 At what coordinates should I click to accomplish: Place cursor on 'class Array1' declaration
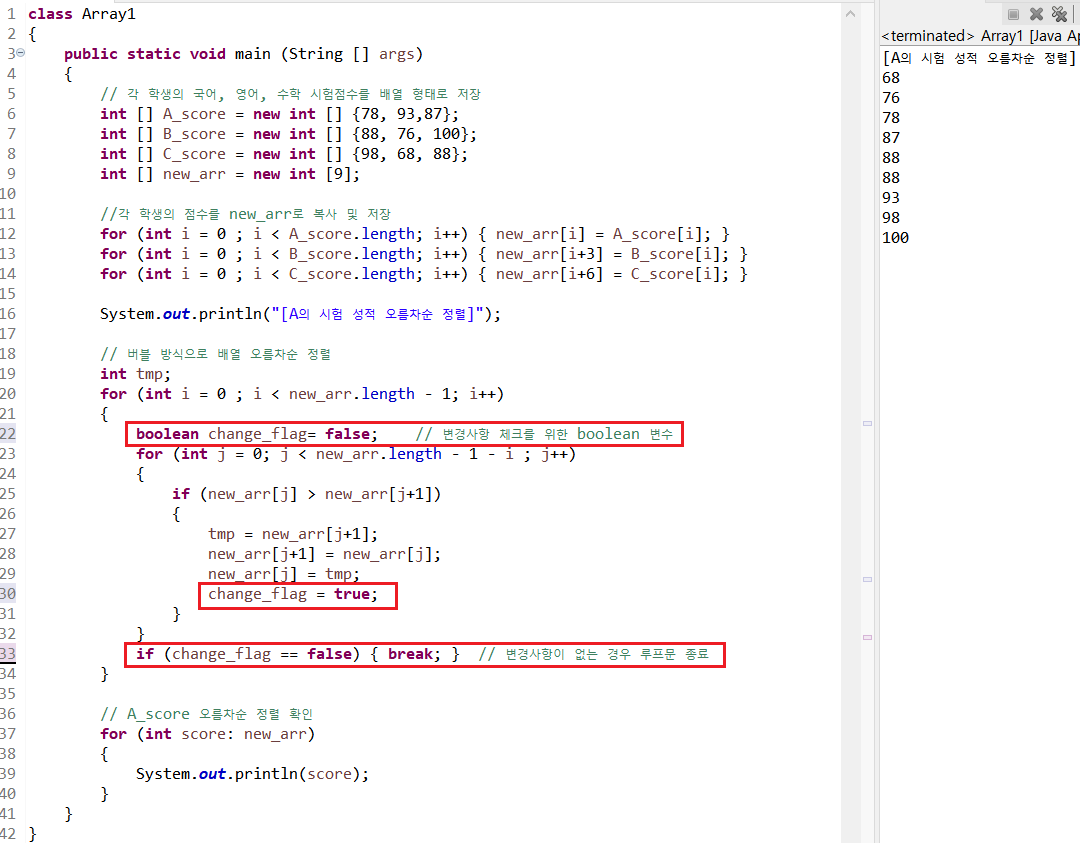(x=82, y=14)
